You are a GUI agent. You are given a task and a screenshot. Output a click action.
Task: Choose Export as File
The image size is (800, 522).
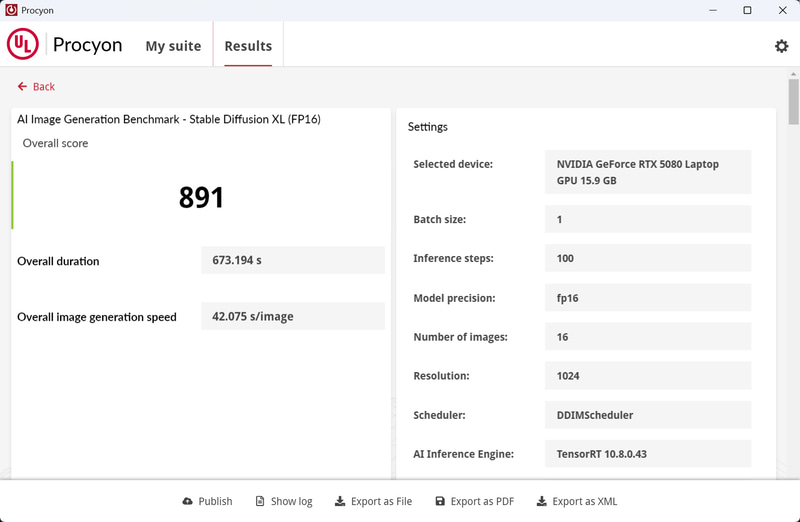coord(373,501)
